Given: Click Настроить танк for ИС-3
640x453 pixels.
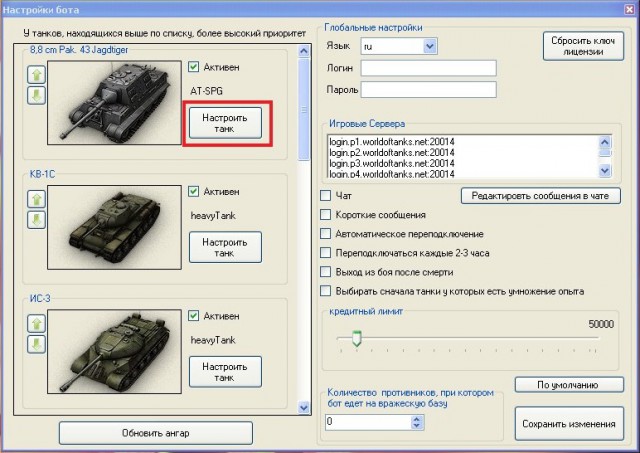Looking at the screenshot, I should [225, 372].
